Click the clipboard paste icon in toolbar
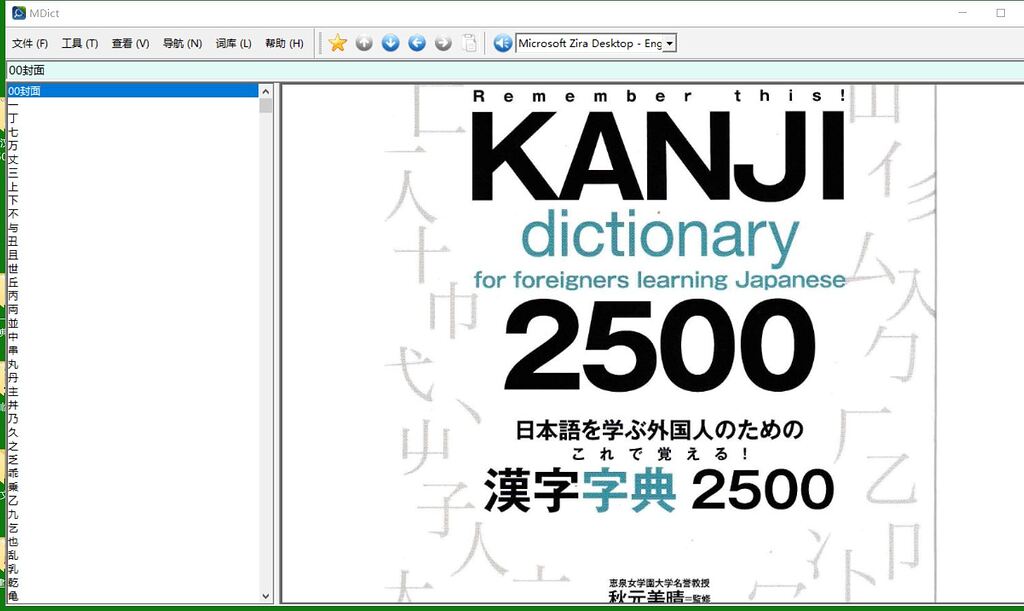Viewport: 1024px width, 611px height. (469, 43)
